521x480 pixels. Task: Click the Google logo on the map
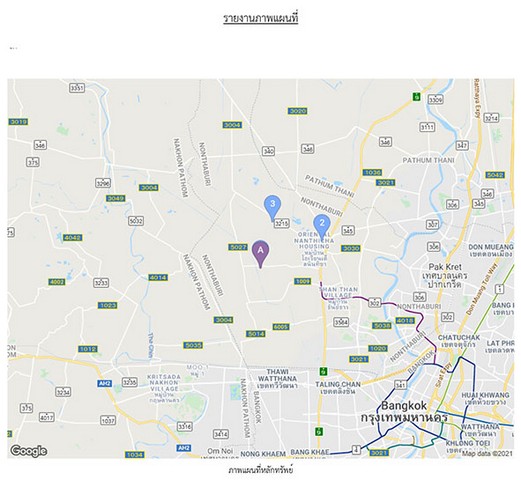[28, 451]
